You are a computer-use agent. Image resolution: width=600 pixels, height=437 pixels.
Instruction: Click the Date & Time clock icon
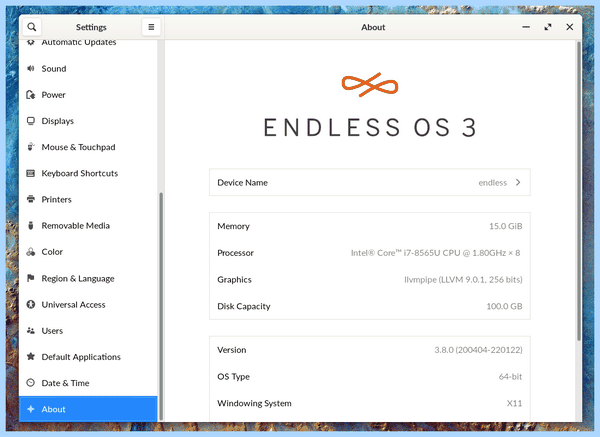tap(31, 383)
